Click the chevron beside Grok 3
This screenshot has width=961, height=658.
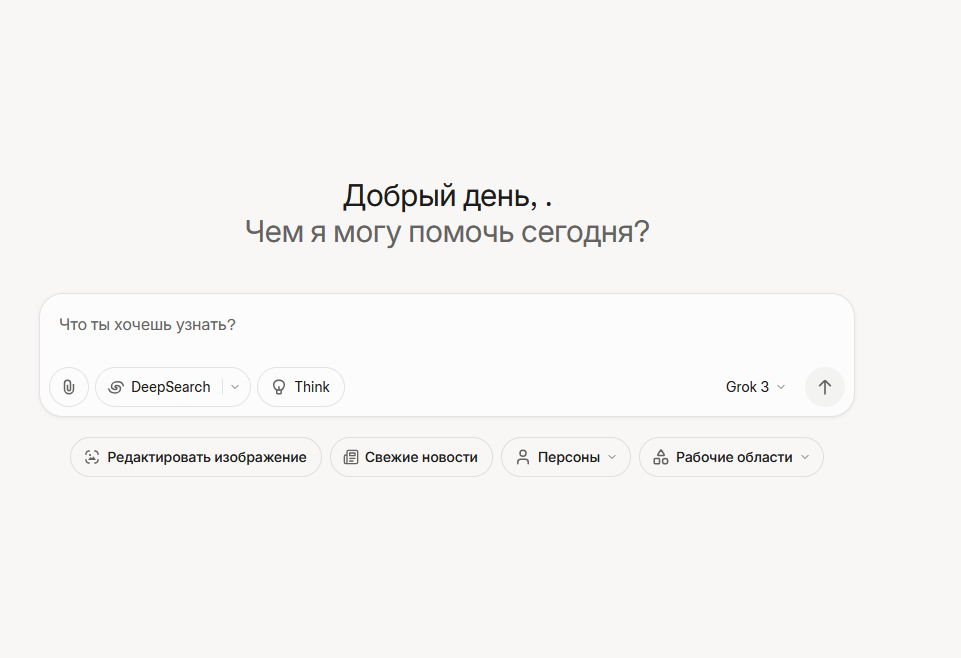(781, 387)
